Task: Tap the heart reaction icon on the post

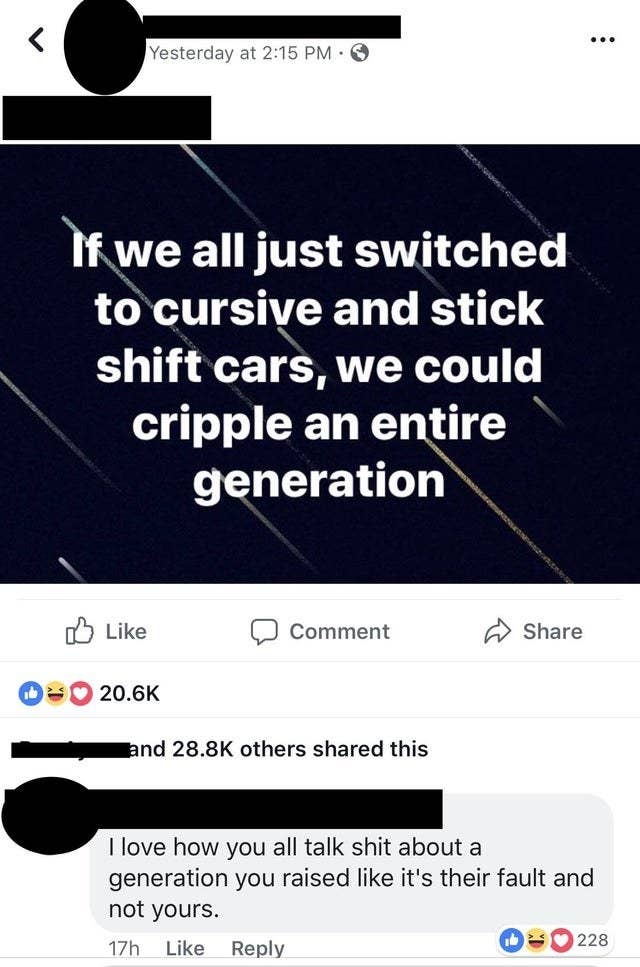Action: pos(81,694)
